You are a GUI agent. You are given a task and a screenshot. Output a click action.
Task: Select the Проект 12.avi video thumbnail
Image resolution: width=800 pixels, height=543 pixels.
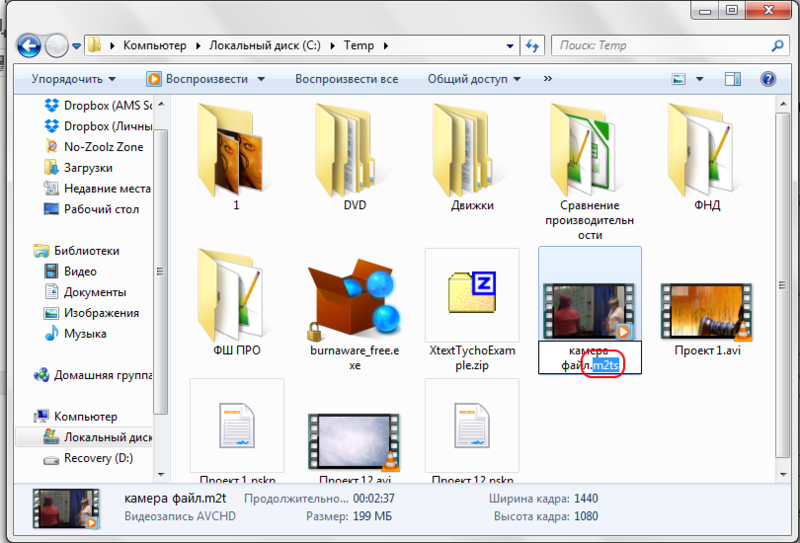tap(354, 441)
